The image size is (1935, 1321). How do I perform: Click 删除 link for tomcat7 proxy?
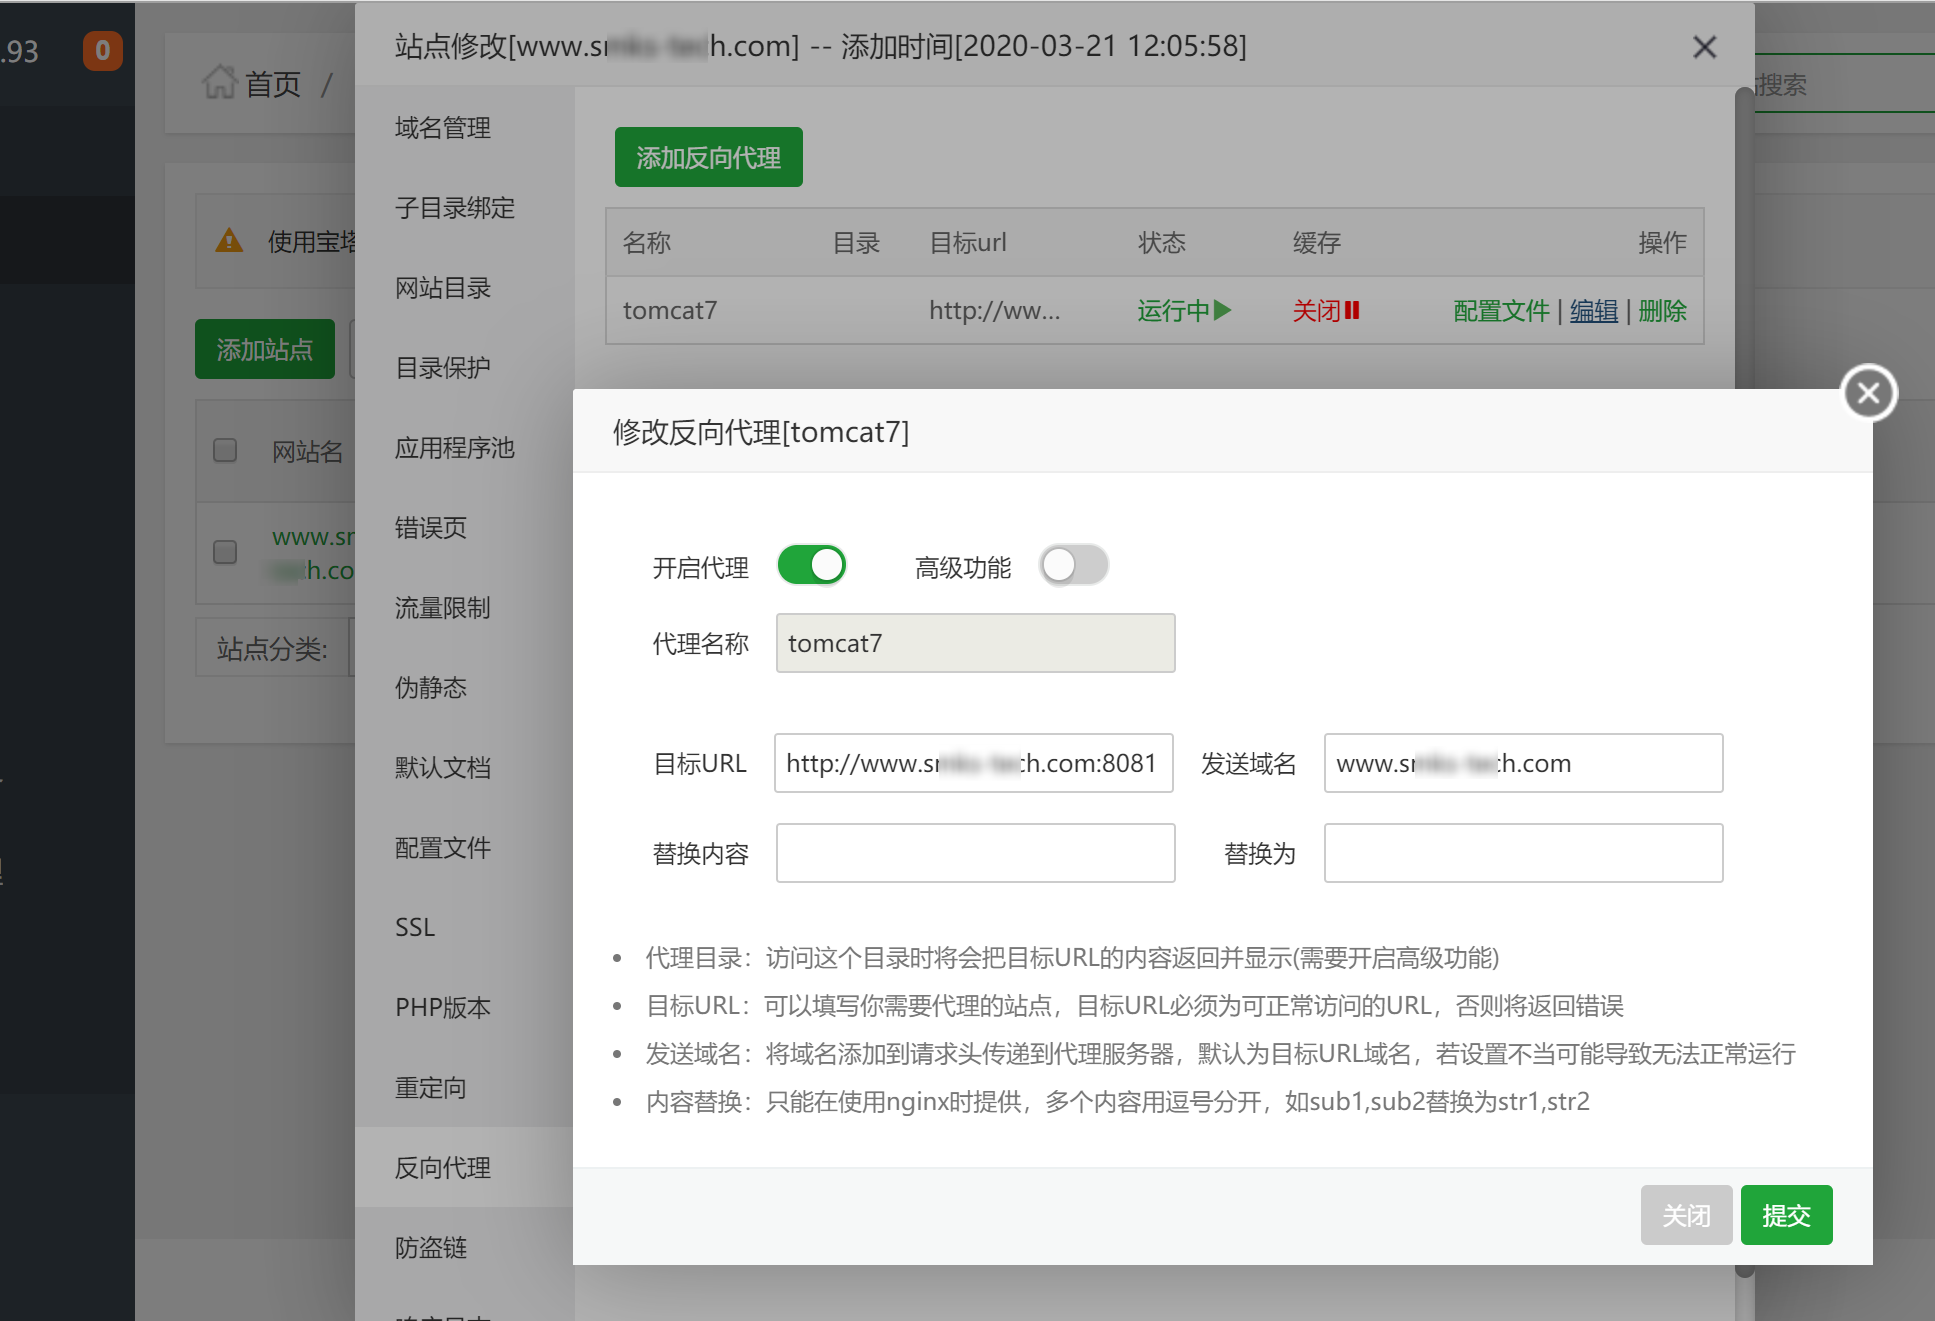pos(1662,311)
